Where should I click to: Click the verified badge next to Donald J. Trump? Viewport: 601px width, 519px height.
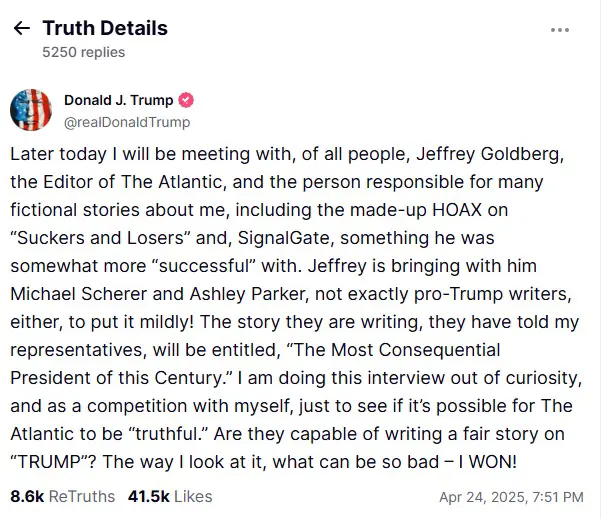point(186,100)
